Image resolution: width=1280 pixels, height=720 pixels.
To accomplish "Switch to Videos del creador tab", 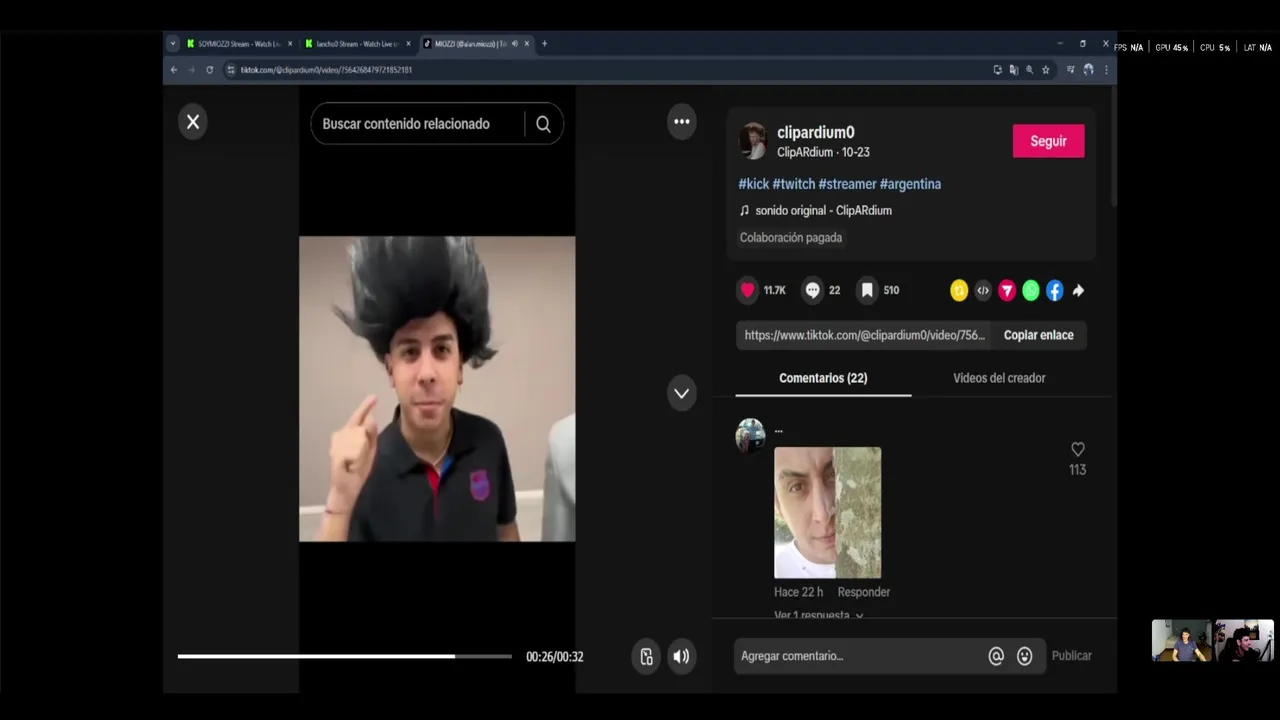I will 999,378.
